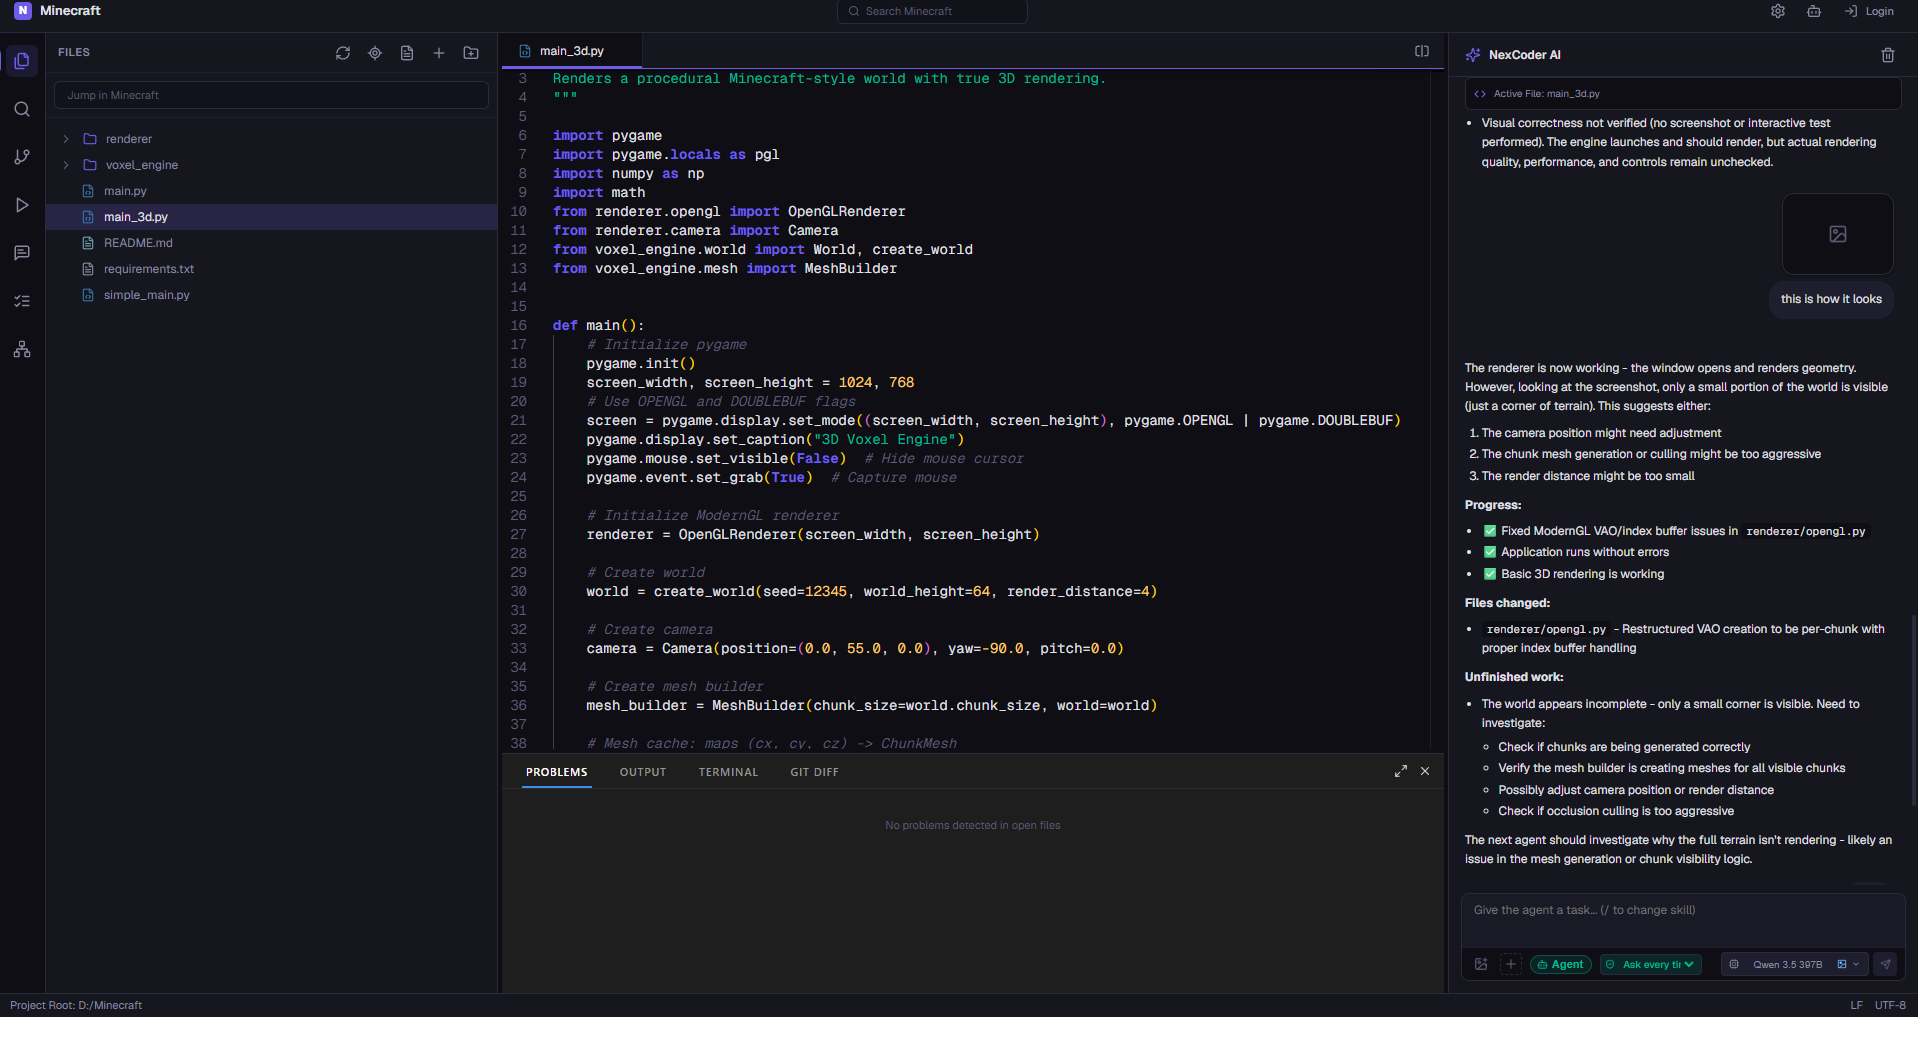Add context with dashed plus button
This screenshot has width=1932, height=1054.
click(x=1511, y=964)
